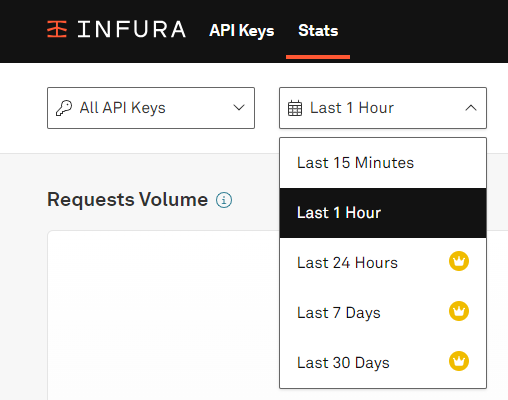The width and height of the screenshot is (508, 400).
Task: Select the Last 24 Hours option
Action: pyautogui.click(x=383, y=263)
